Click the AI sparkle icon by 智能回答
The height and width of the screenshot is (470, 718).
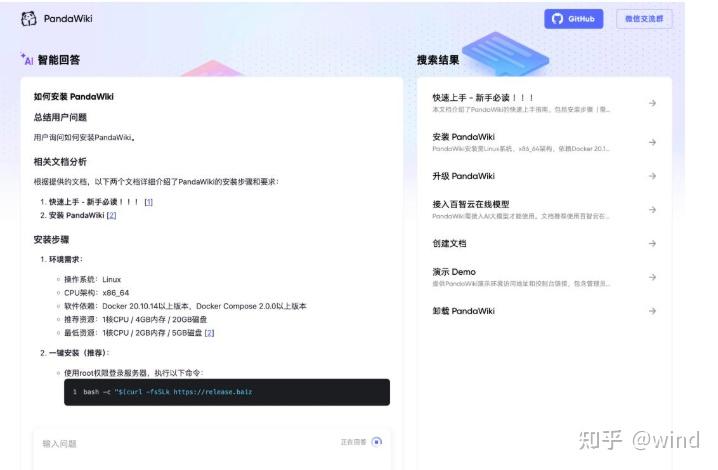coord(27,59)
